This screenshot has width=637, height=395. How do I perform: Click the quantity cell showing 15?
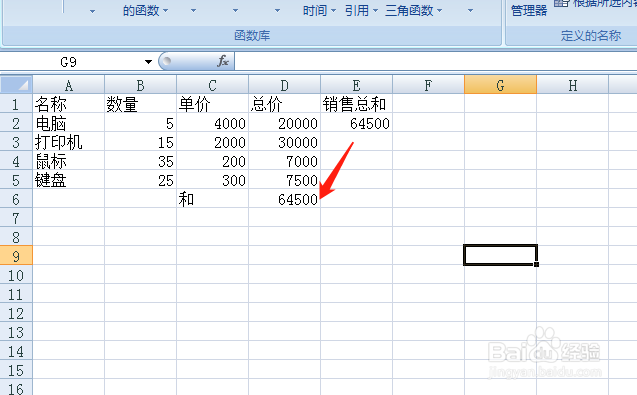141,142
